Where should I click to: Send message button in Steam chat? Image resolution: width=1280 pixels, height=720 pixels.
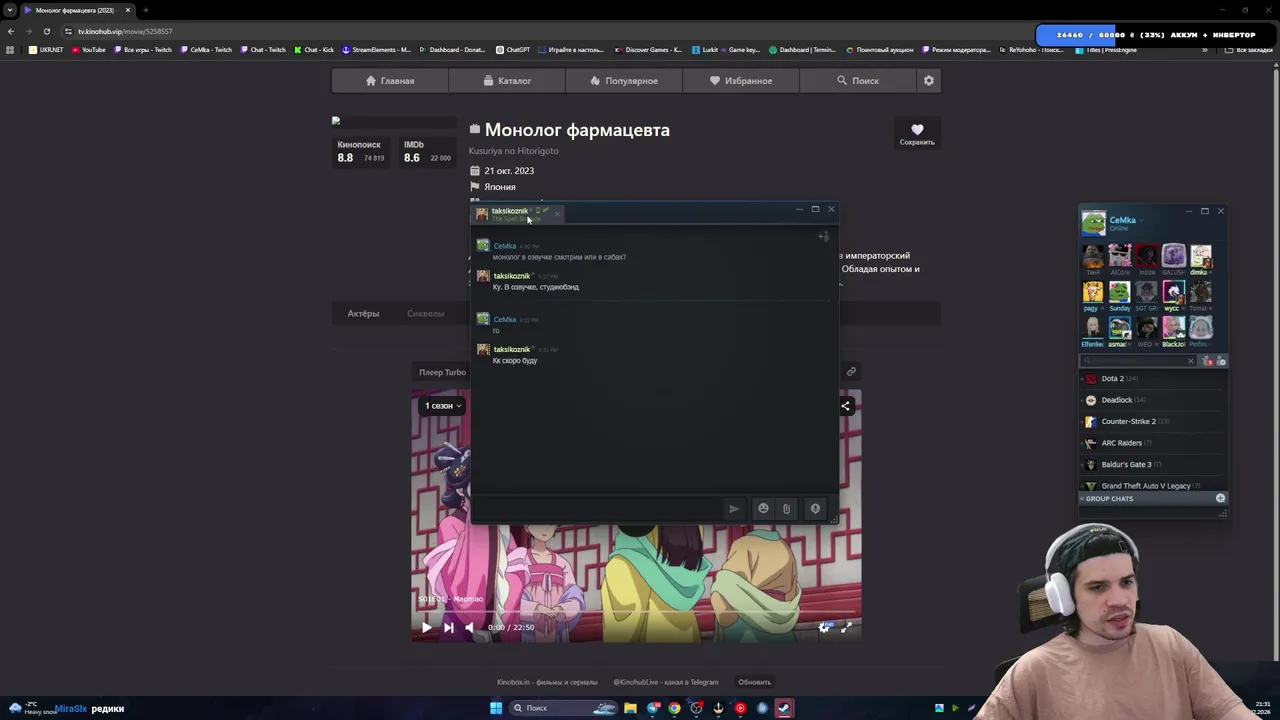(x=734, y=509)
